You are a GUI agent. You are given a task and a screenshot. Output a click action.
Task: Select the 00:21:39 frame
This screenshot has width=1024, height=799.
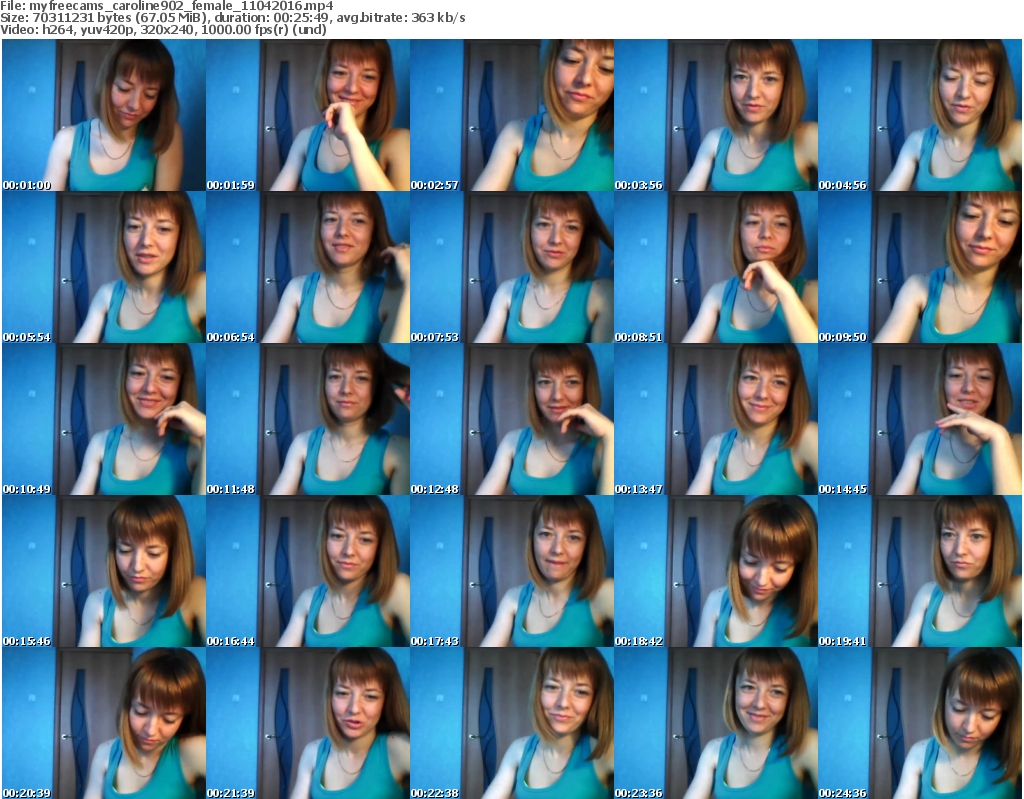coord(308,723)
